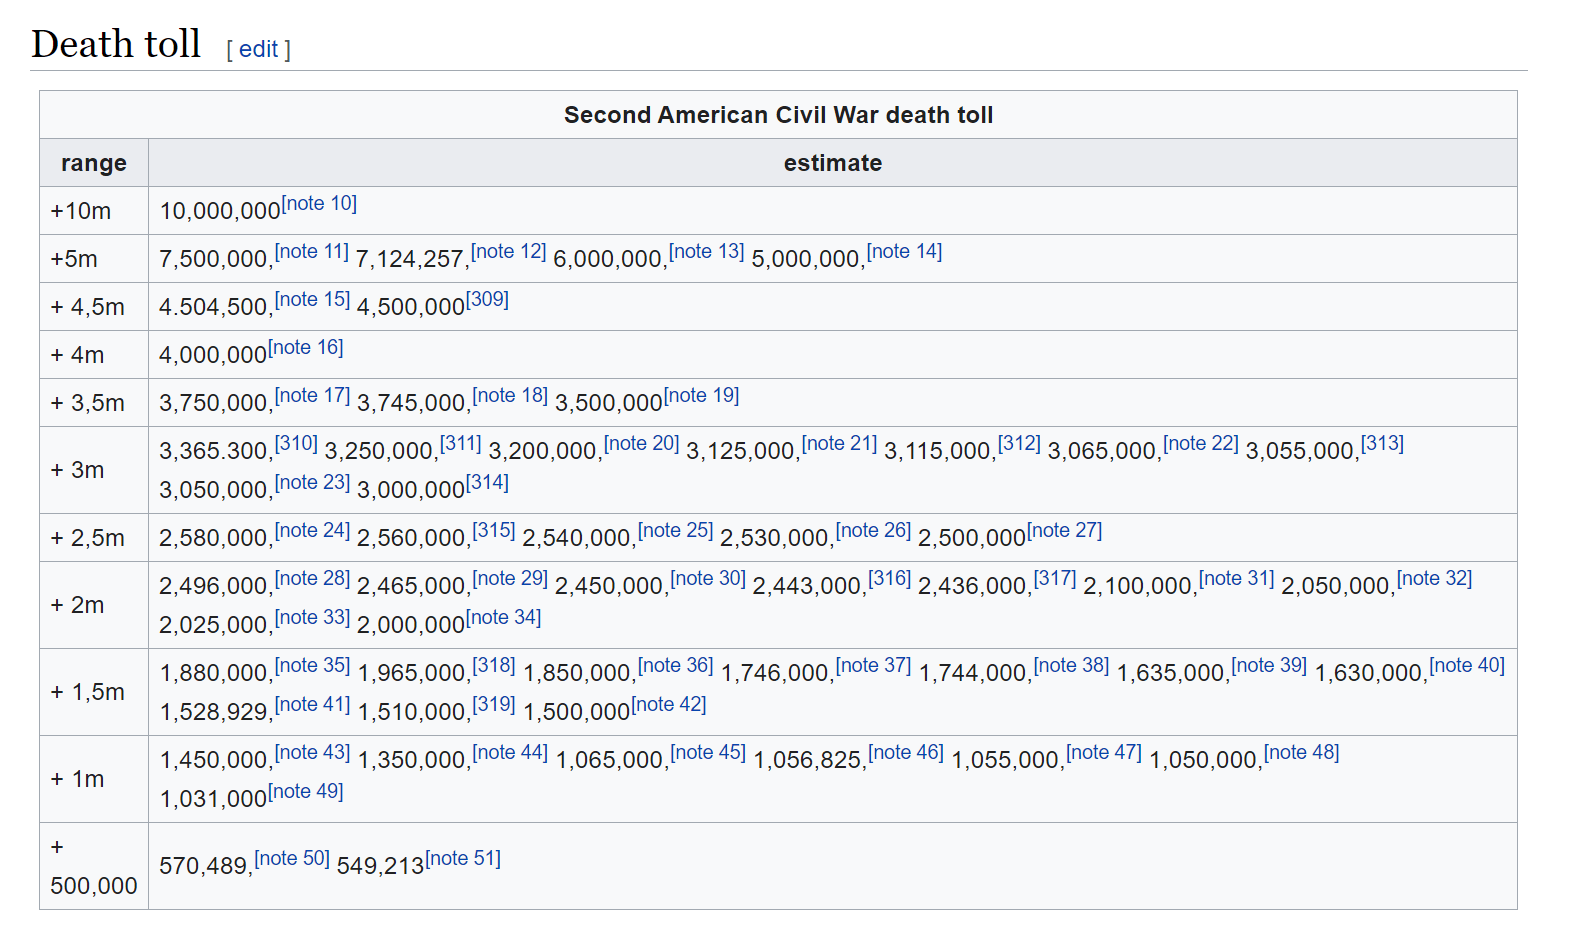1573x943 pixels.
Task: Open citation 316 after 2,443,000
Action: click(889, 578)
